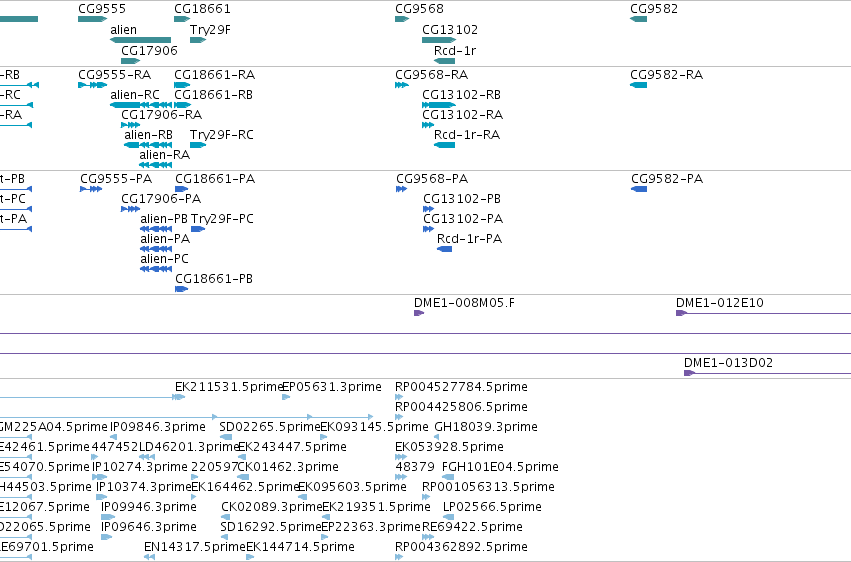
Task: Click the DME1-013D02 clone label
Action: pyautogui.click(x=728, y=362)
